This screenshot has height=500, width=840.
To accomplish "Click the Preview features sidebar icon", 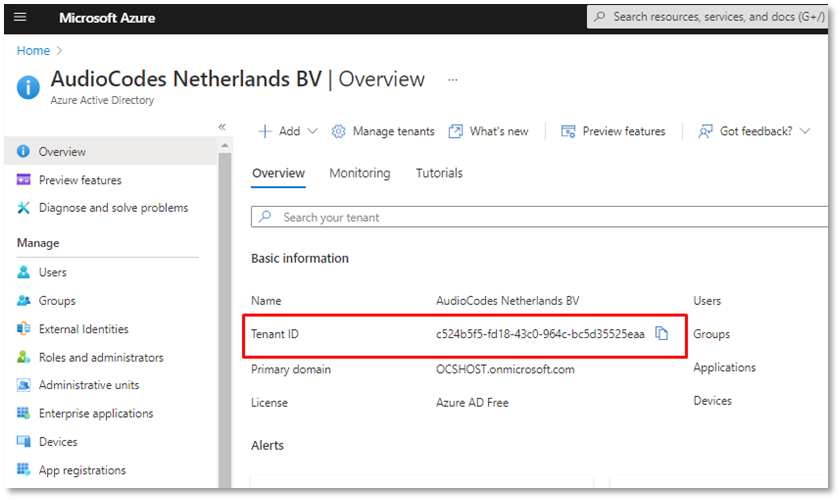I will 24,180.
